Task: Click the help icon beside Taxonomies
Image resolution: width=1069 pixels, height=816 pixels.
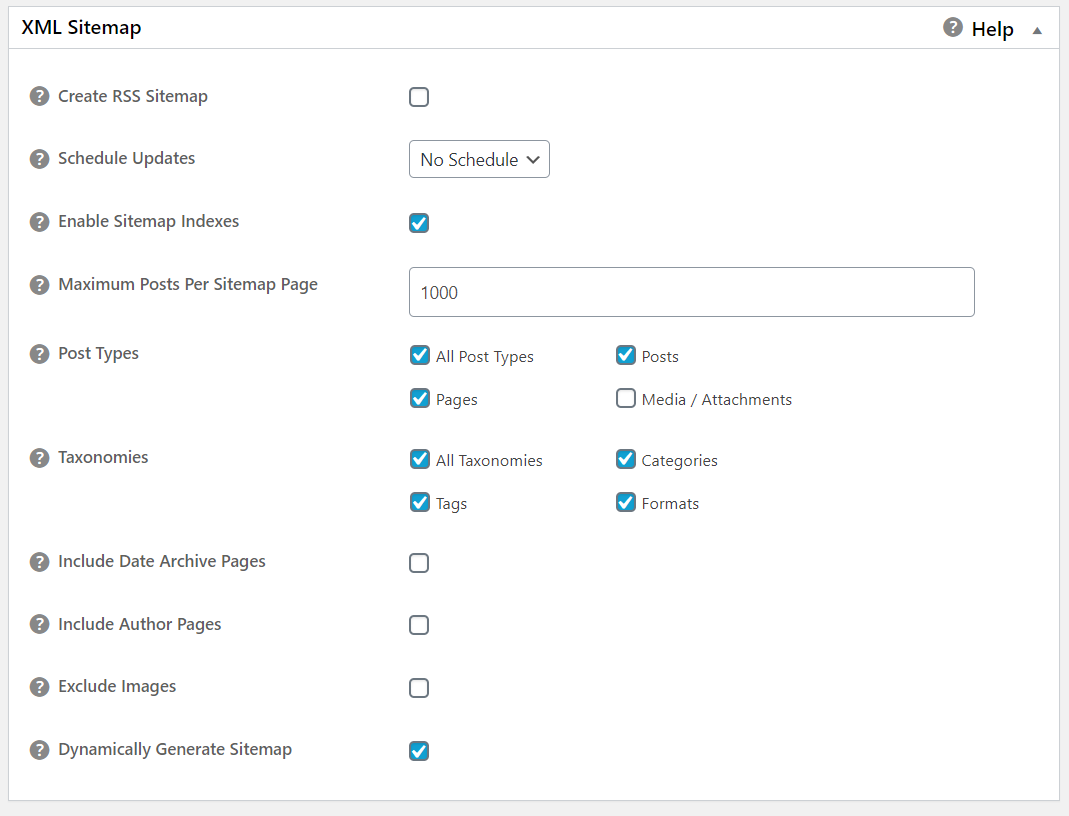Action: coord(40,457)
